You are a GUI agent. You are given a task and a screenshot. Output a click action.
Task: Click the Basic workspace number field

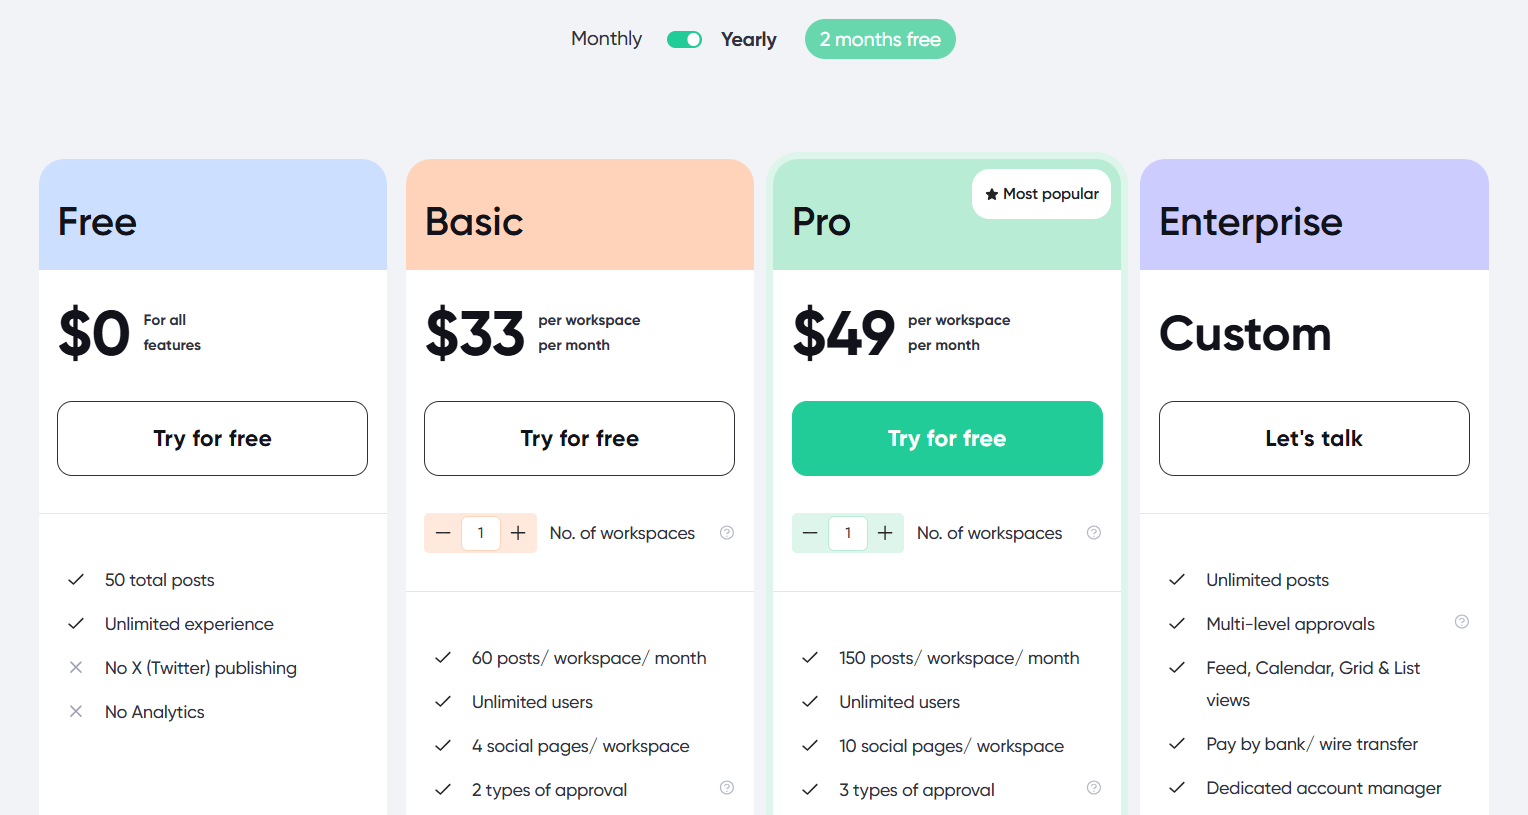(x=481, y=533)
